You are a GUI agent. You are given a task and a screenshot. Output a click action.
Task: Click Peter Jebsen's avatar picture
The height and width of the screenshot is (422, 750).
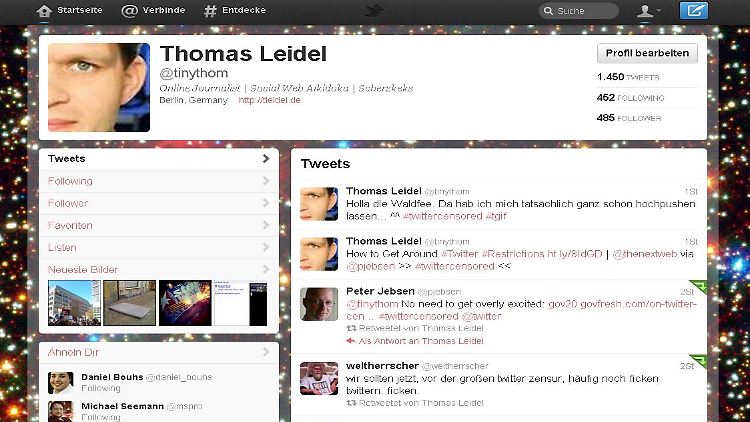(319, 304)
